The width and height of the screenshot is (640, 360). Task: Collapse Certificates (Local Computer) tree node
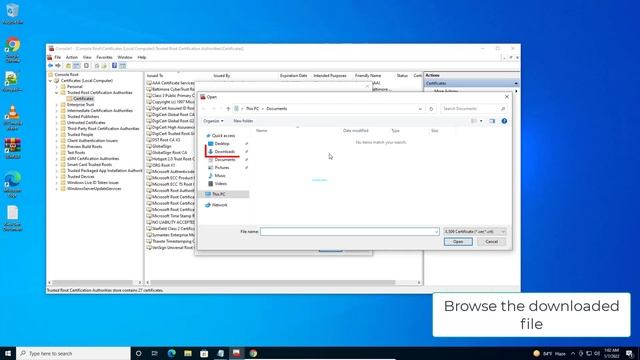click(x=51, y=81)
